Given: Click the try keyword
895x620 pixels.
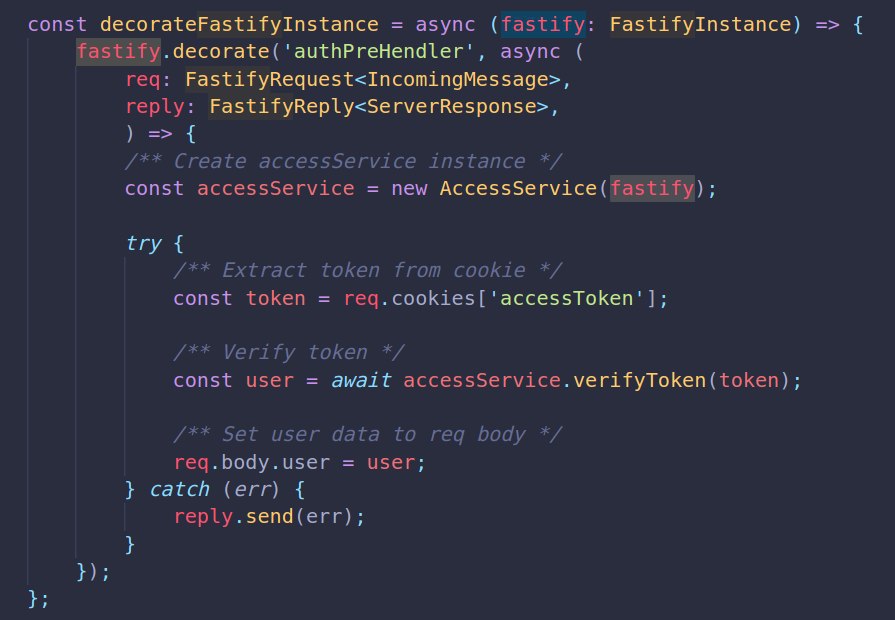Looking at the screenshot, I should (143, 244).
